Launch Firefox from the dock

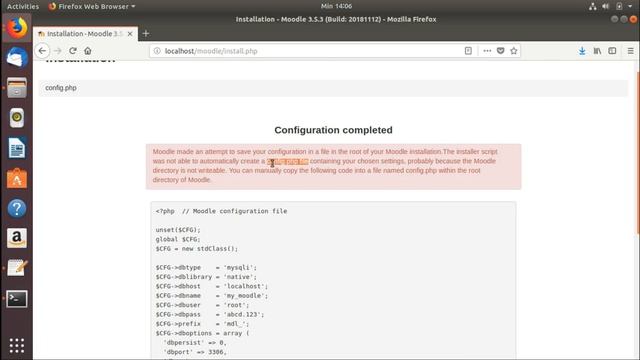(17, 28)
